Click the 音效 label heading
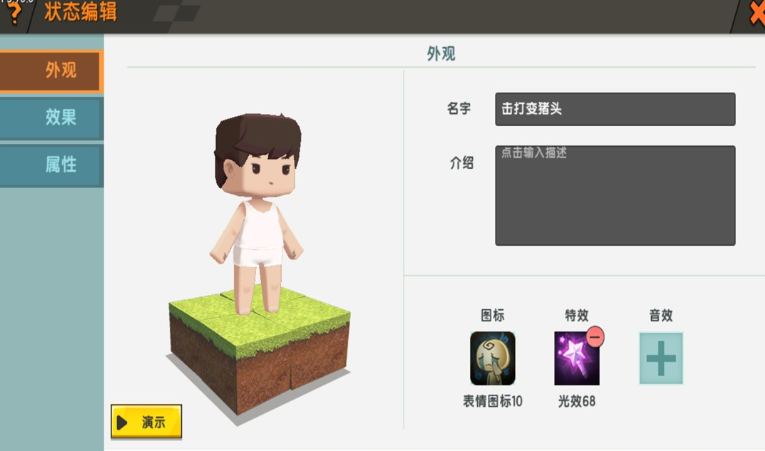 (x=661, y=315)
